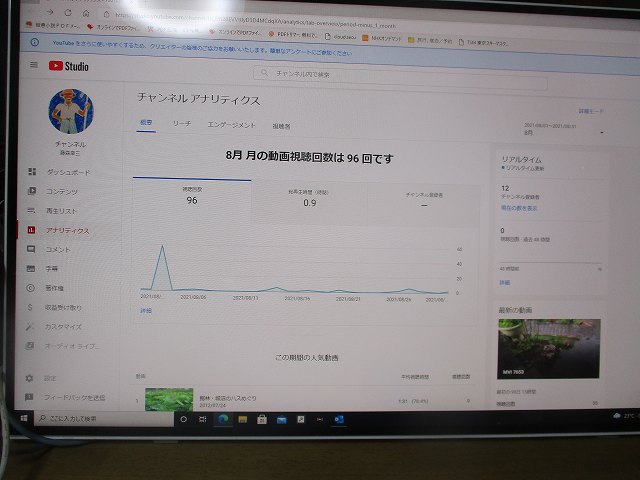Open カスタマイズ in the sidebar

64,327
